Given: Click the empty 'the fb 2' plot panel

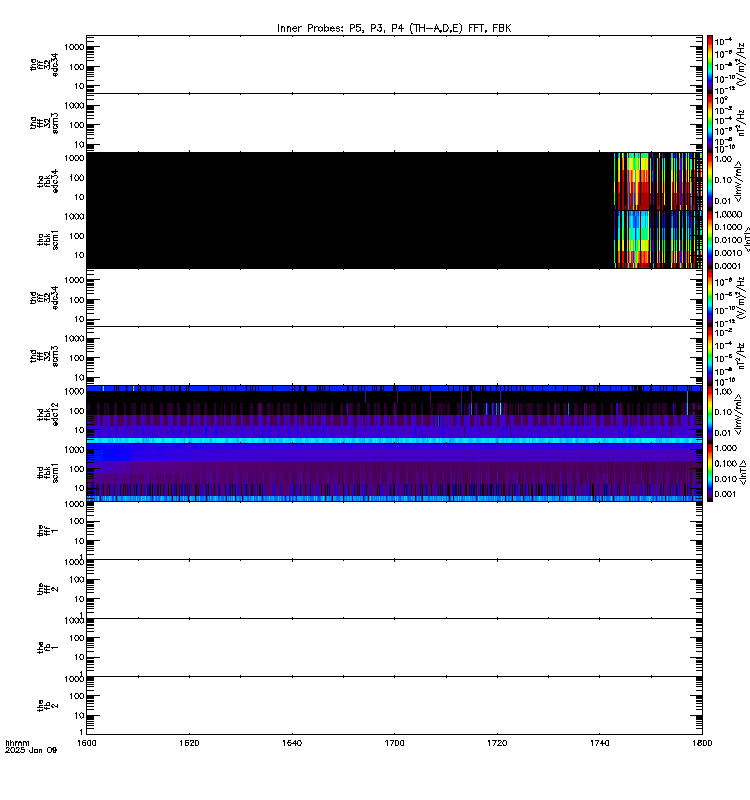Looking at the screenshot, I should click(394, 706).
